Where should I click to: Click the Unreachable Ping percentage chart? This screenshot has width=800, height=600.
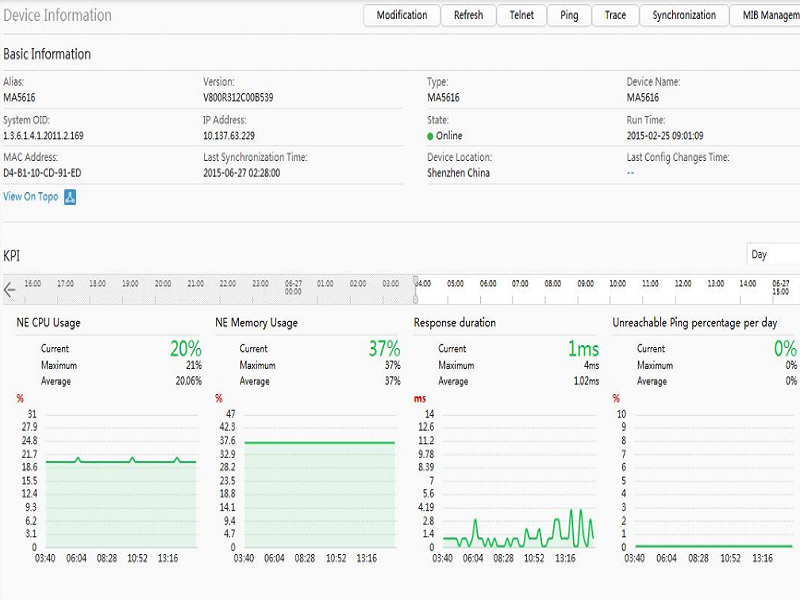point(713,481)
